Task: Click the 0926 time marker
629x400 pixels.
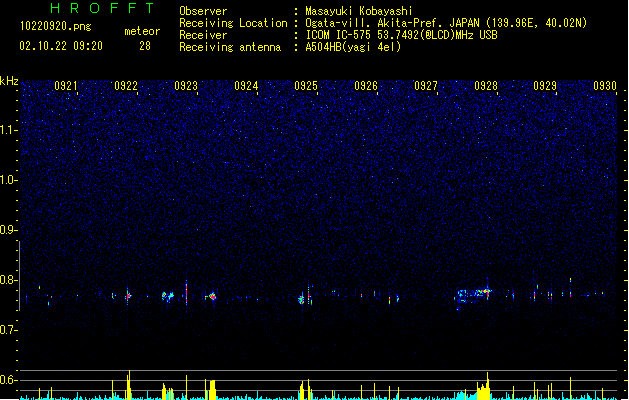Action: click(366, 86)
